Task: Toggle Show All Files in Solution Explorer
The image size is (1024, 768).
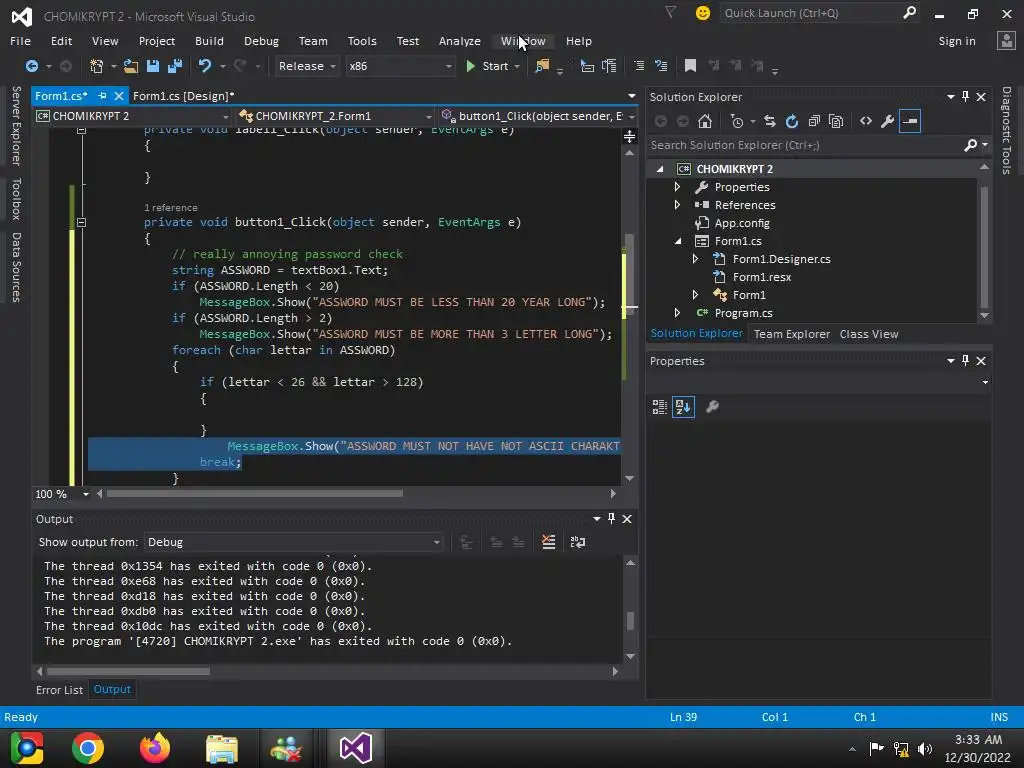Action: pyautogui.click(x=836, y=121)
